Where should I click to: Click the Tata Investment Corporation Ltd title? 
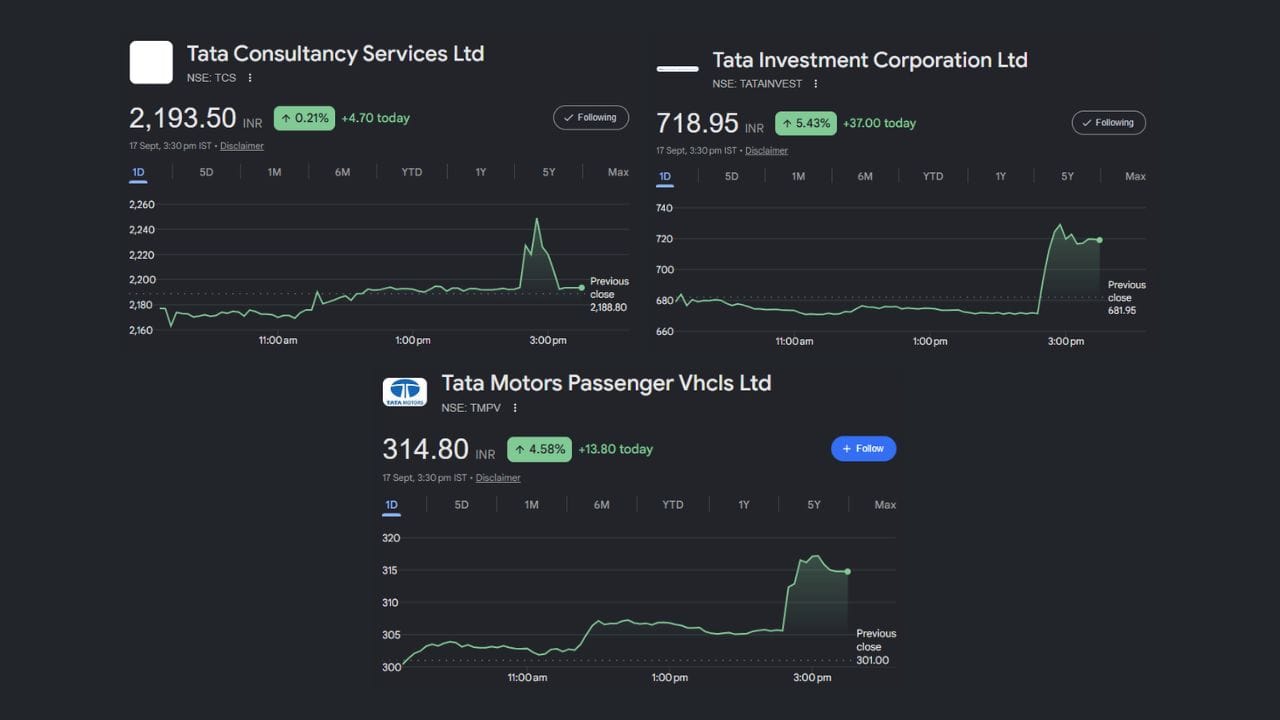click(870, 60)
